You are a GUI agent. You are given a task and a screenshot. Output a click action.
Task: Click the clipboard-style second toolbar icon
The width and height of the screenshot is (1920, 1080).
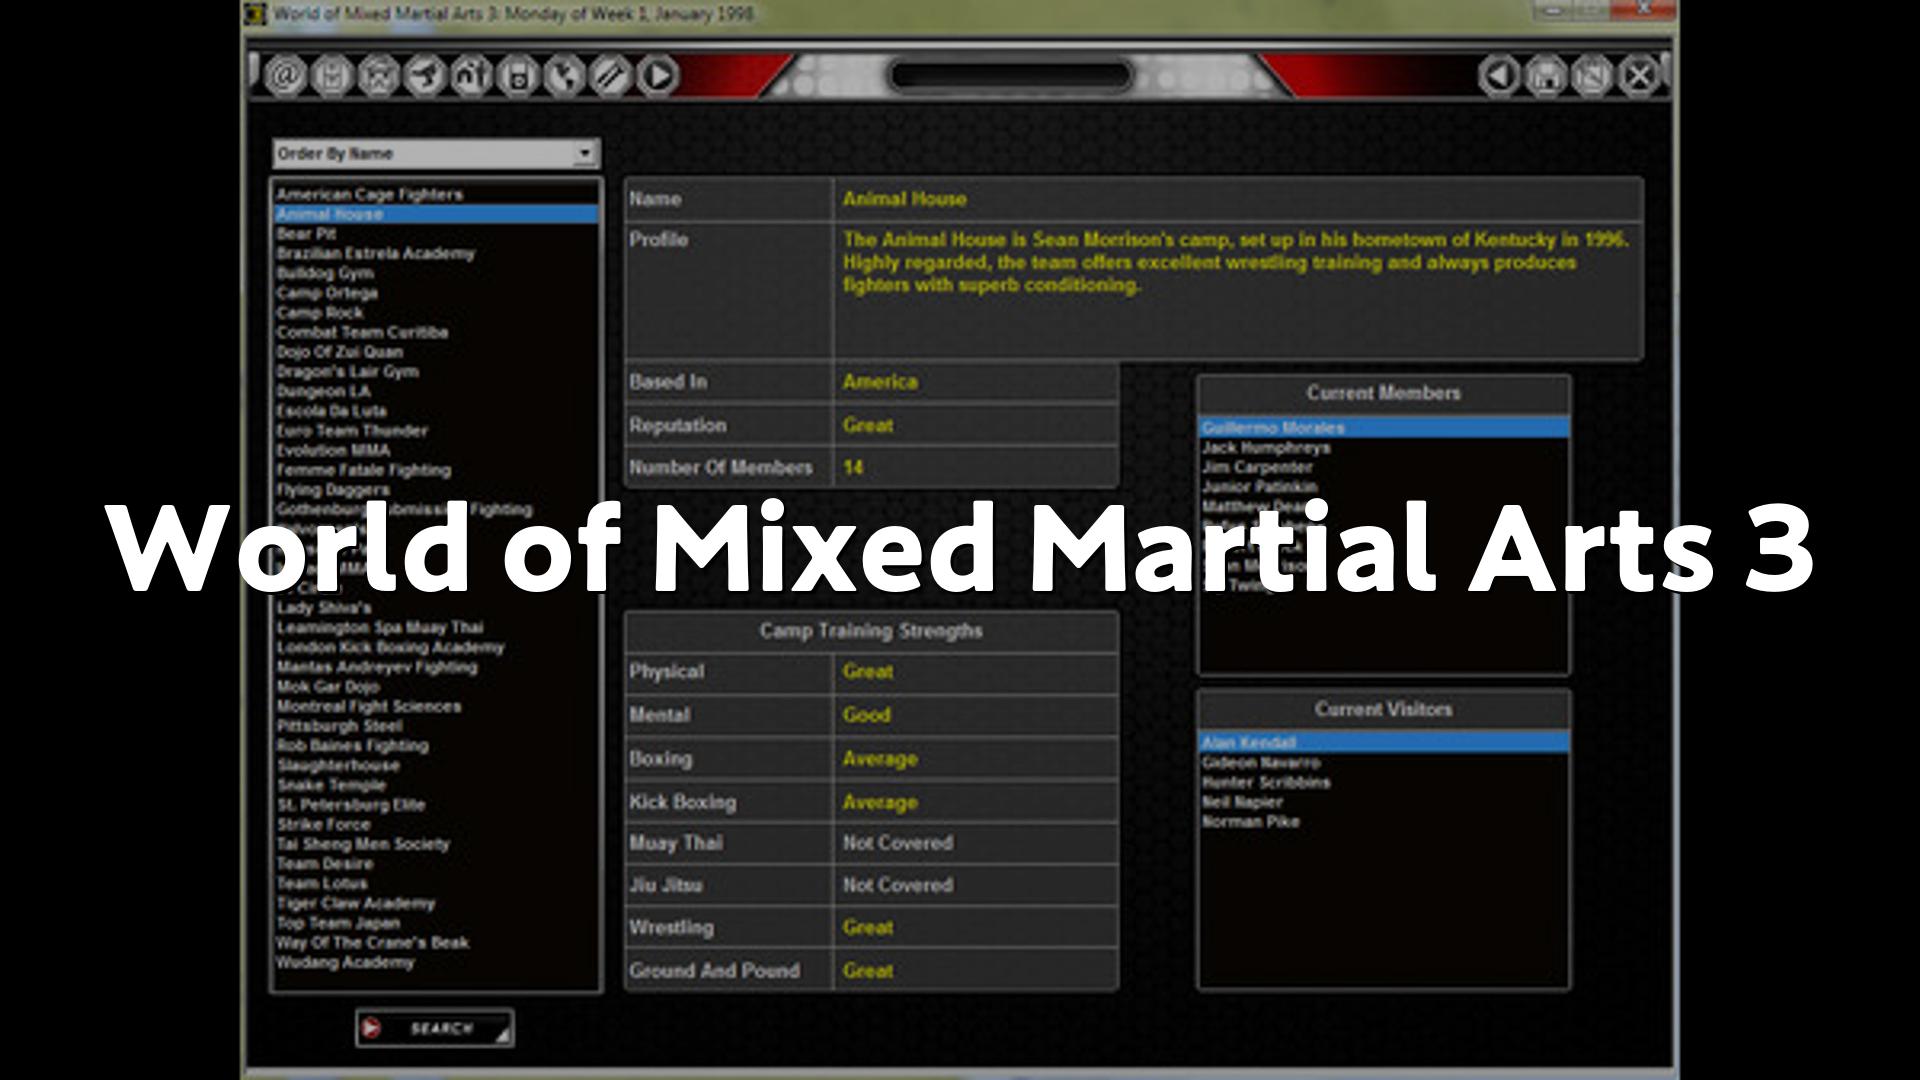(x=332, y=76)
